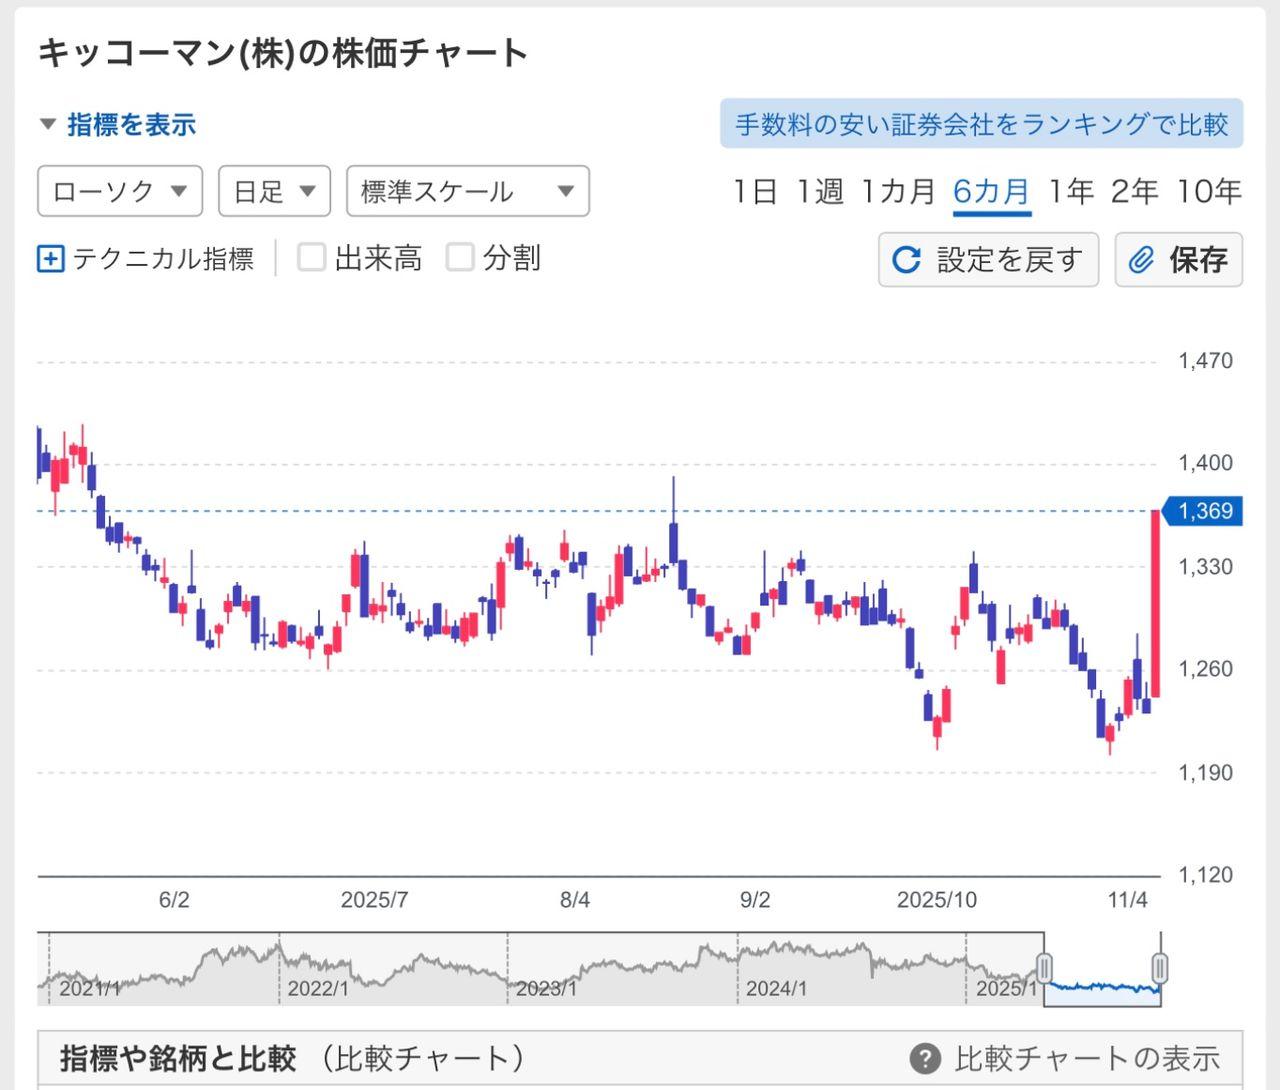Collapse the 指標を表示 section
This screenshot has height=1090, width=1280.
point(46,124)
